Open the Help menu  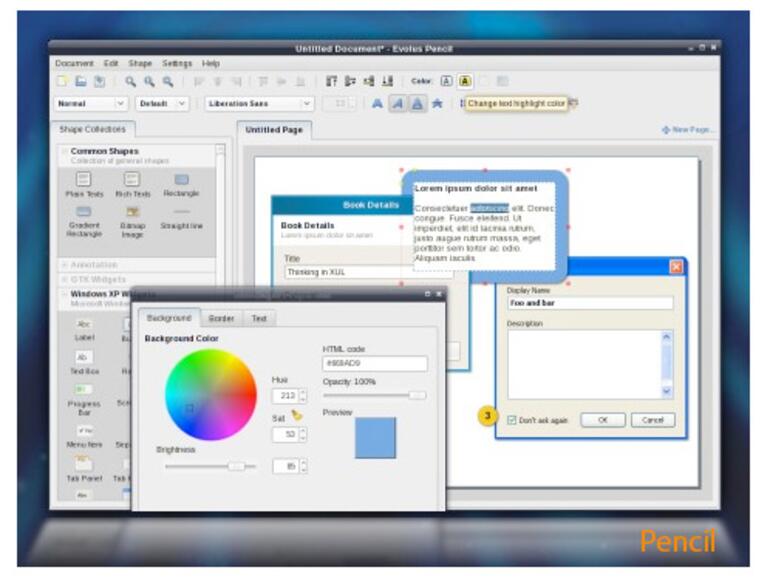click(211, 63)
